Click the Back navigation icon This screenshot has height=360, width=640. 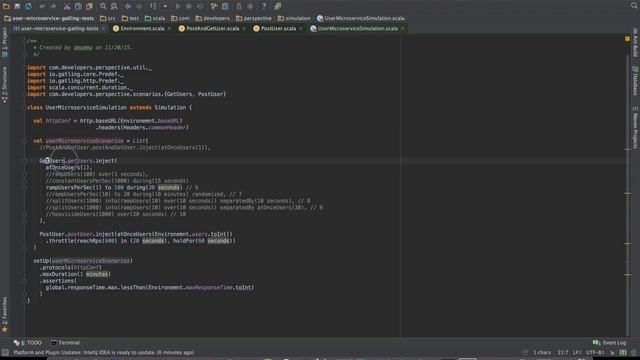(128, 6)
